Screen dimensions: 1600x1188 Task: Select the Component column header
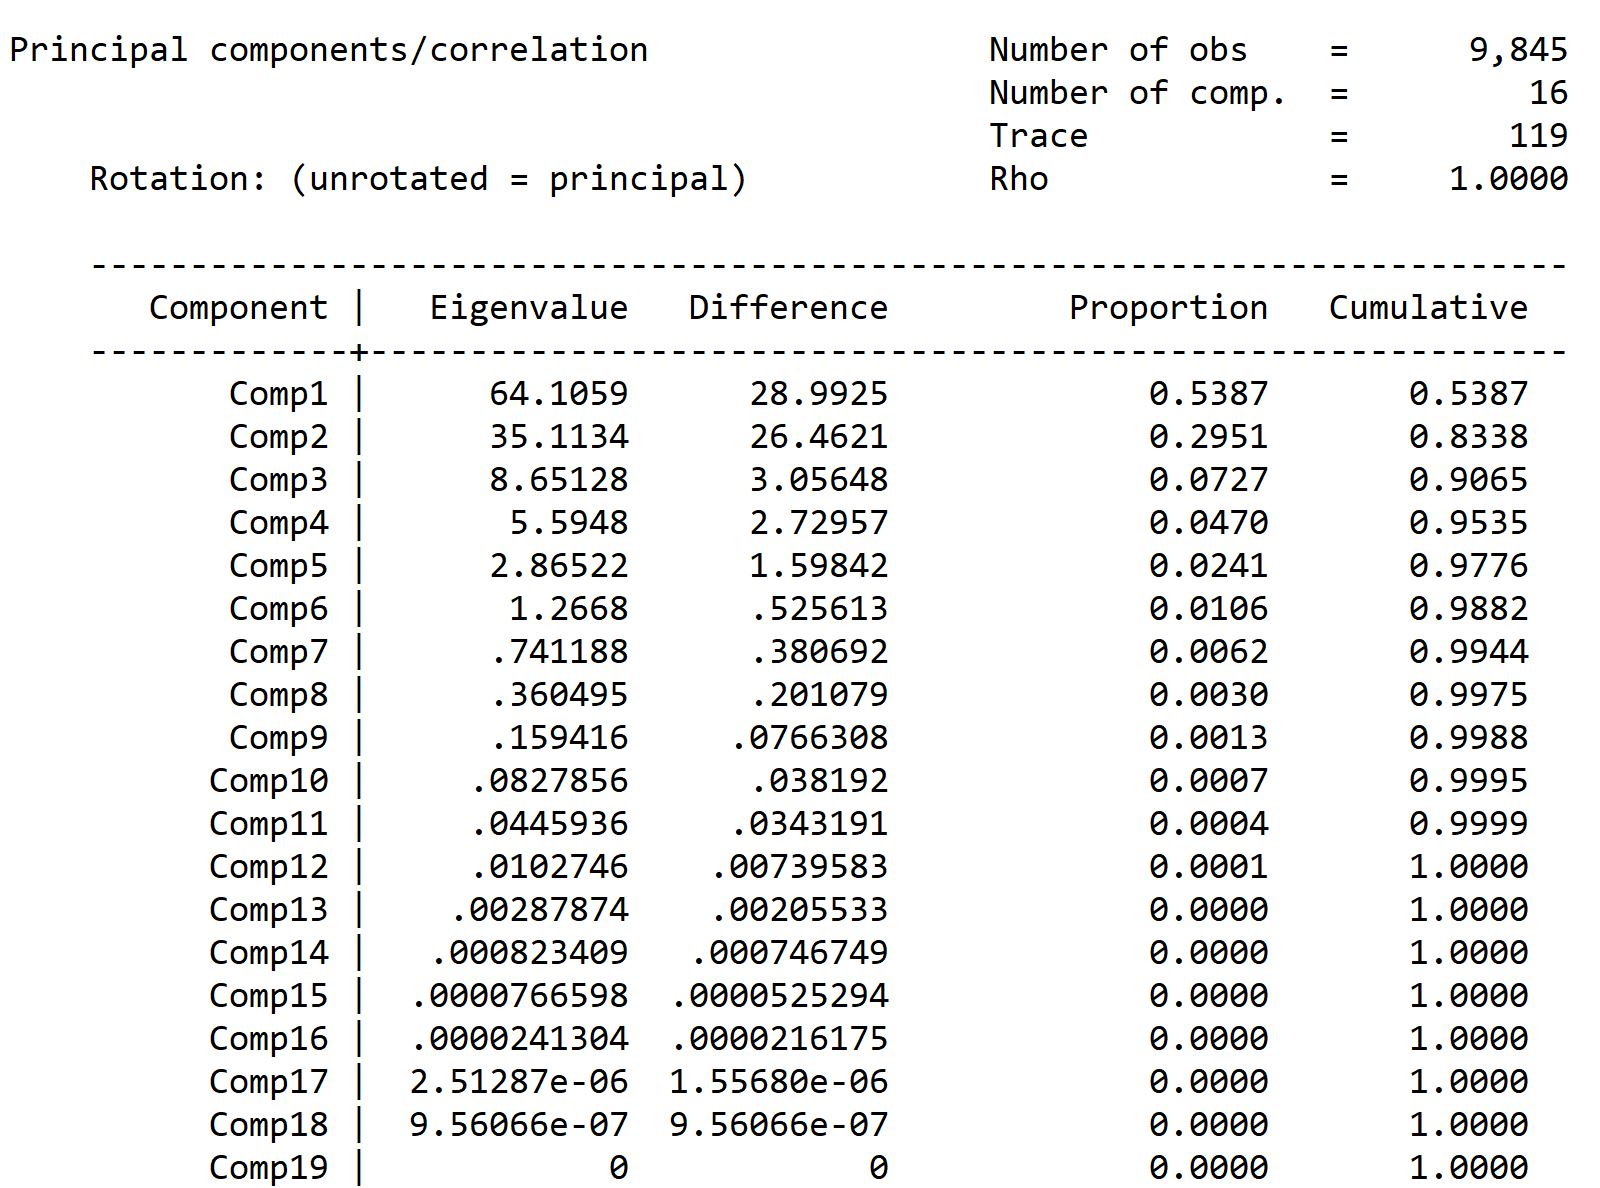click(x=238, y=308)
